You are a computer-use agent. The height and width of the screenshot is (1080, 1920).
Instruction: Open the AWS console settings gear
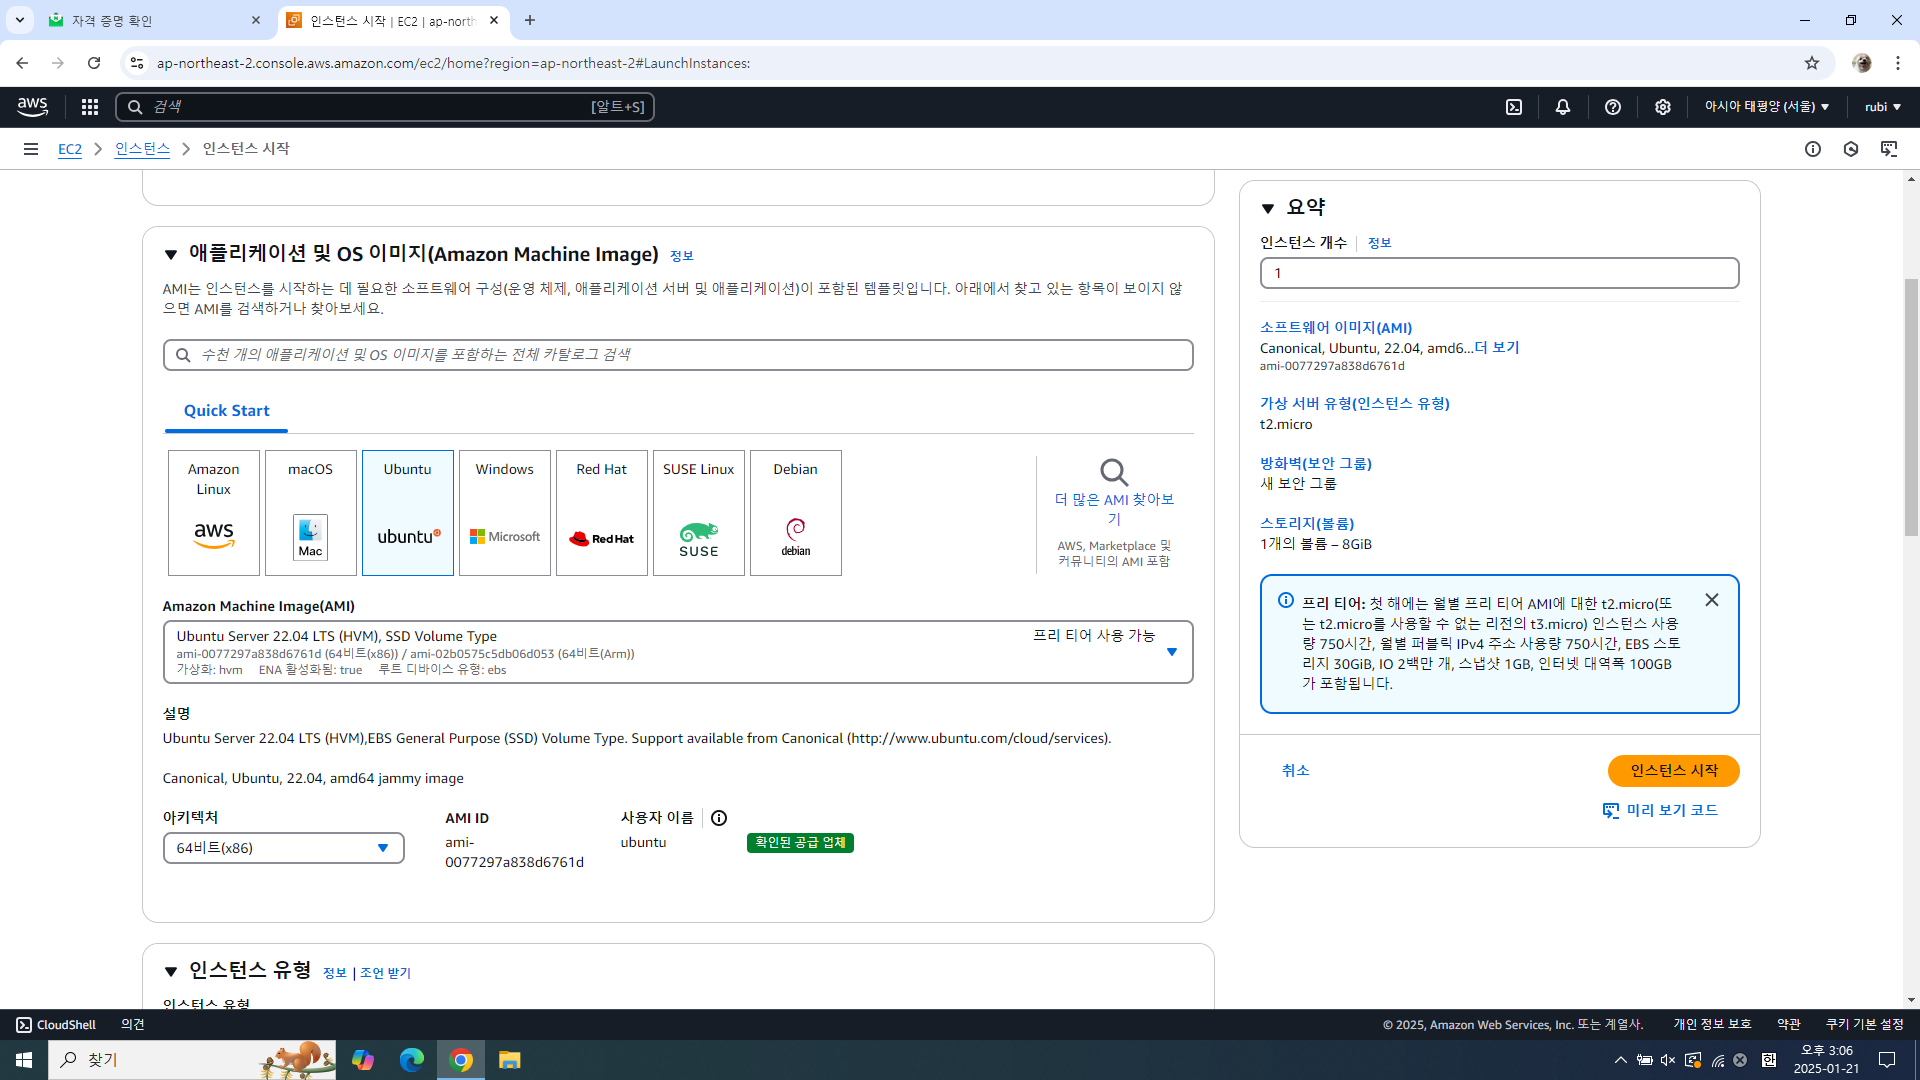1663,107
